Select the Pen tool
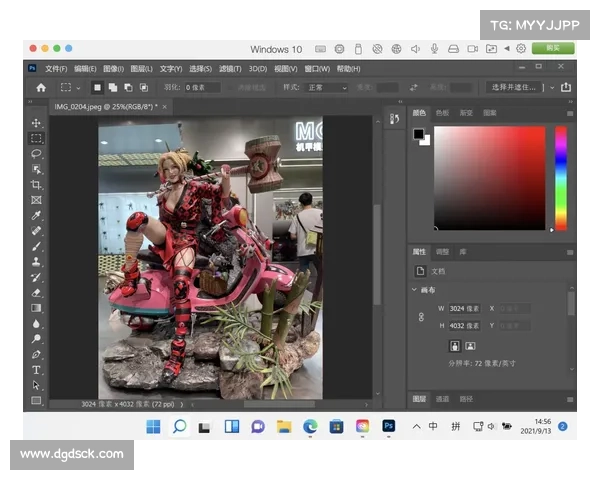 [36, 354]
